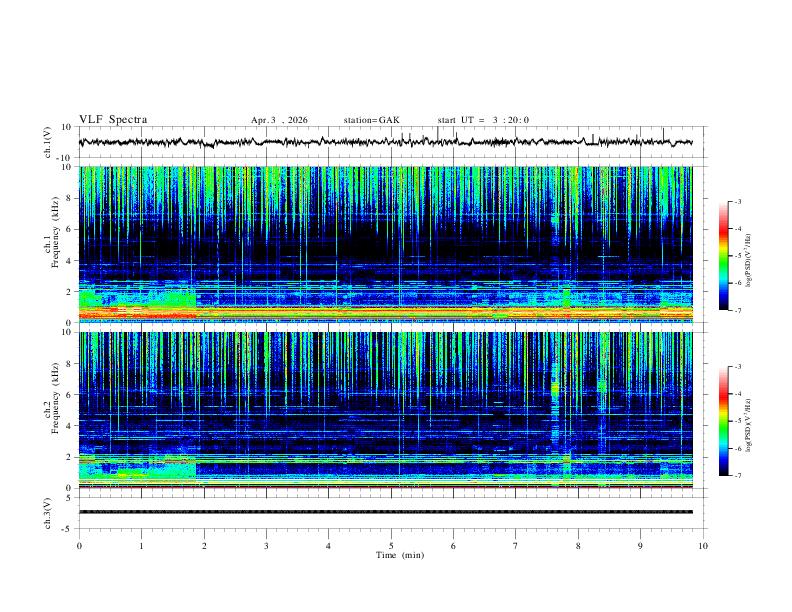792x612 pixels.
Task: Click the "ch.1(V)" waveform axis label
Action: [48, 142]
